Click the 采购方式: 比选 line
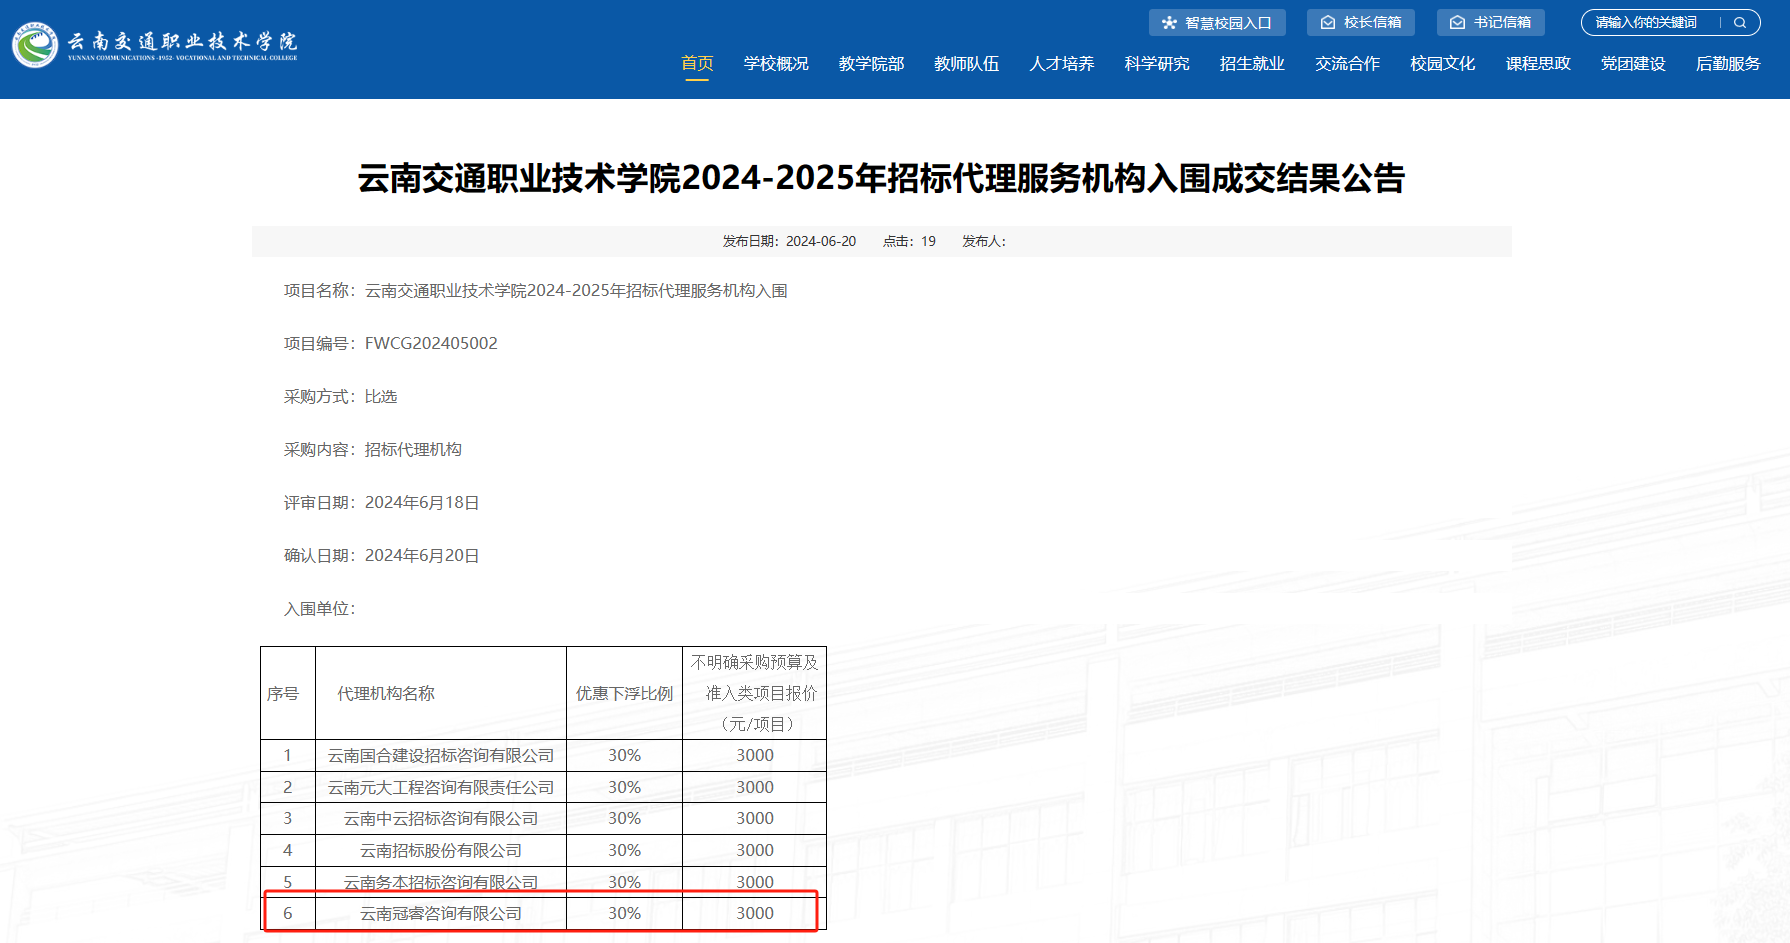The height and width of the screenshot is (943, 1790). click(340, 397)
